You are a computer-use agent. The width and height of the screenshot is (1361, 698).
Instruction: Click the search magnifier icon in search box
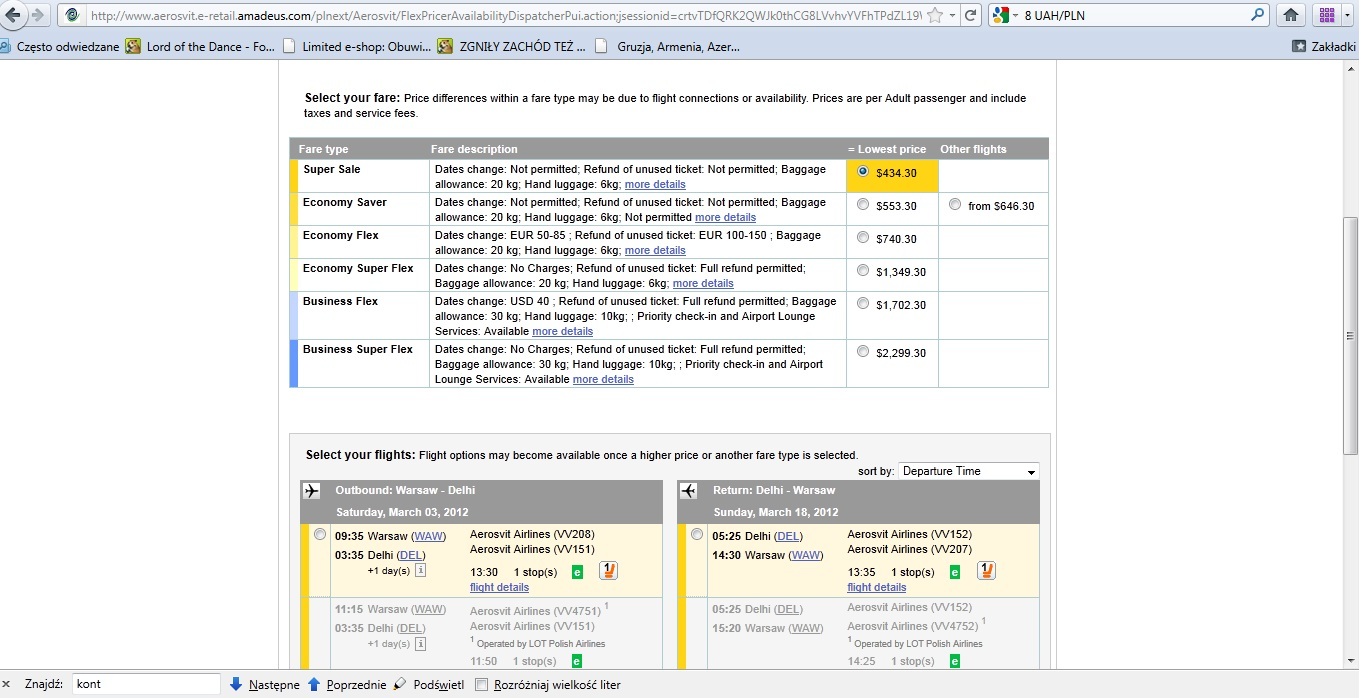click(1258, 15)
